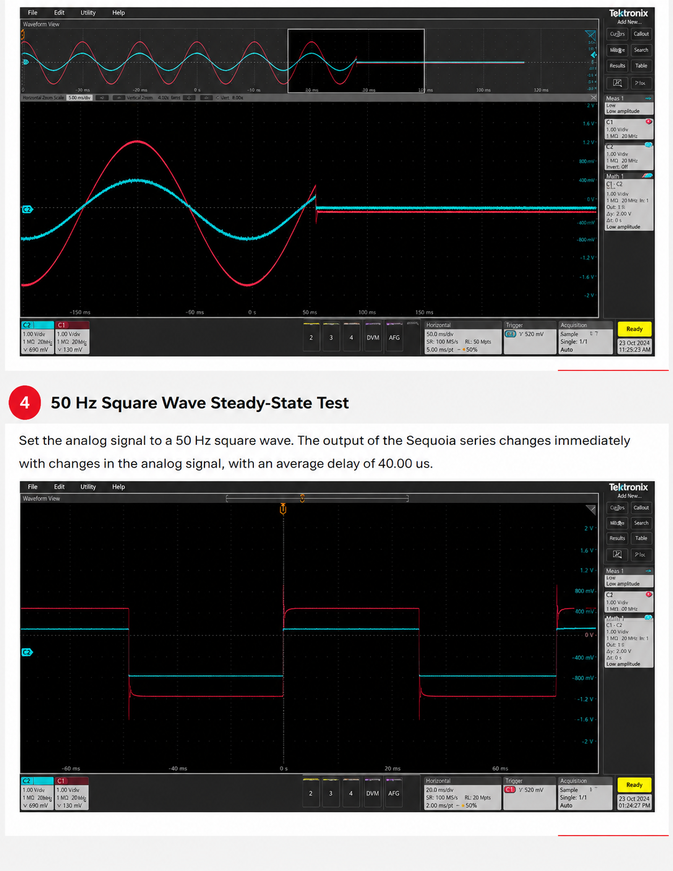Add channel 4 in upper oscilloscope

pyautogui.click(x=351, y=337)
